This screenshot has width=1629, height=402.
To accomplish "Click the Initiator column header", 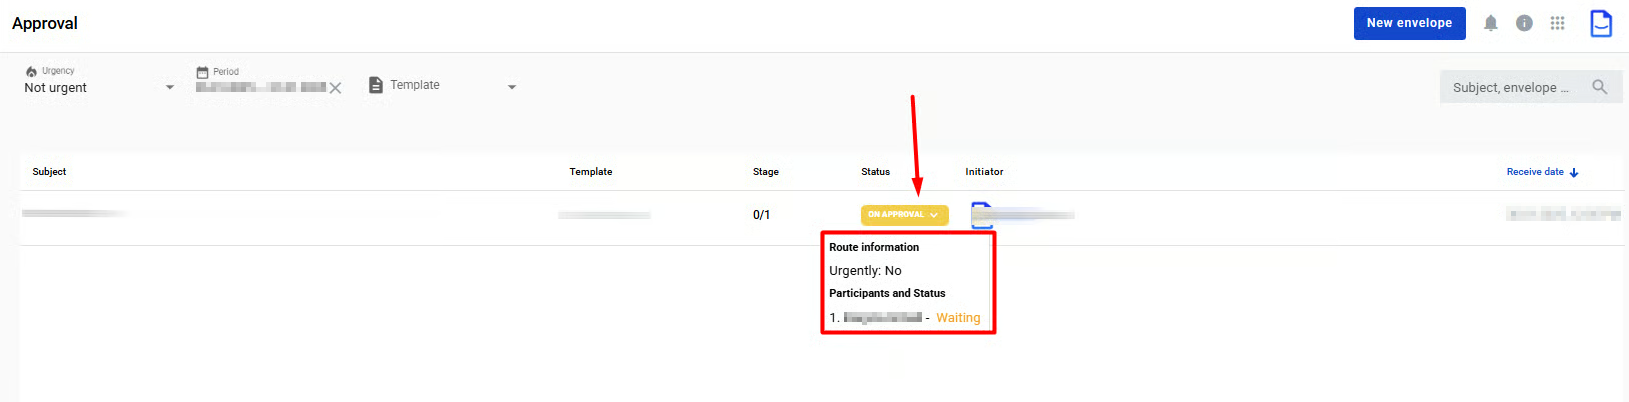I will pos(984,172).
